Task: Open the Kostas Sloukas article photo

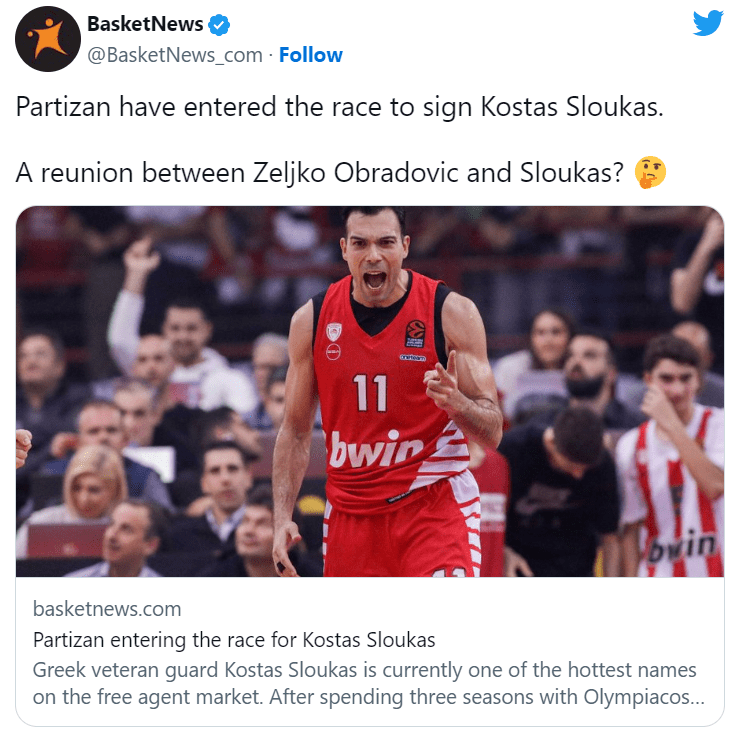Action: pos(370,391)
